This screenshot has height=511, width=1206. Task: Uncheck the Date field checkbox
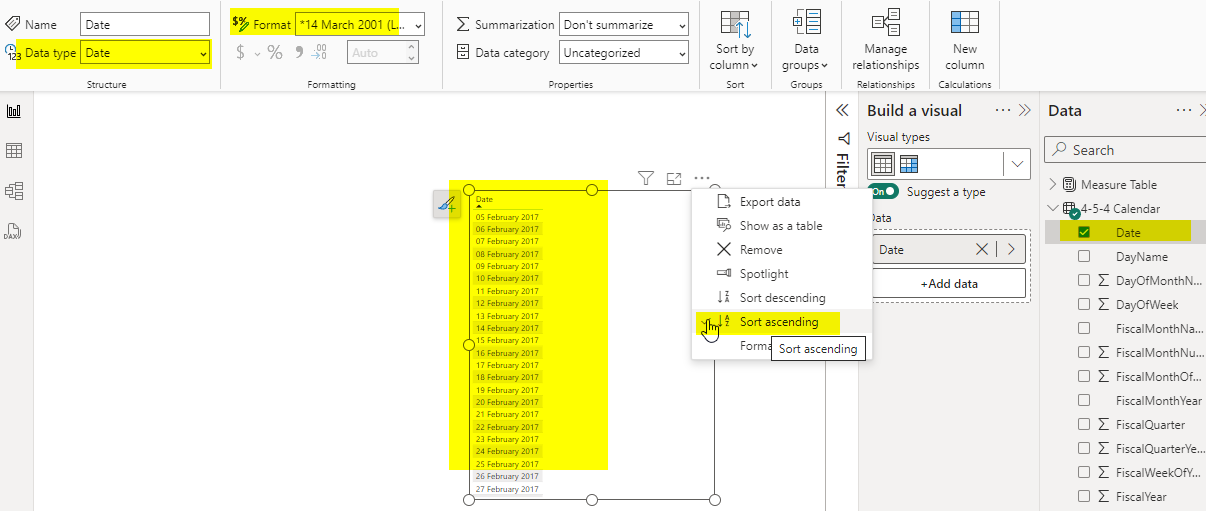1084,232
